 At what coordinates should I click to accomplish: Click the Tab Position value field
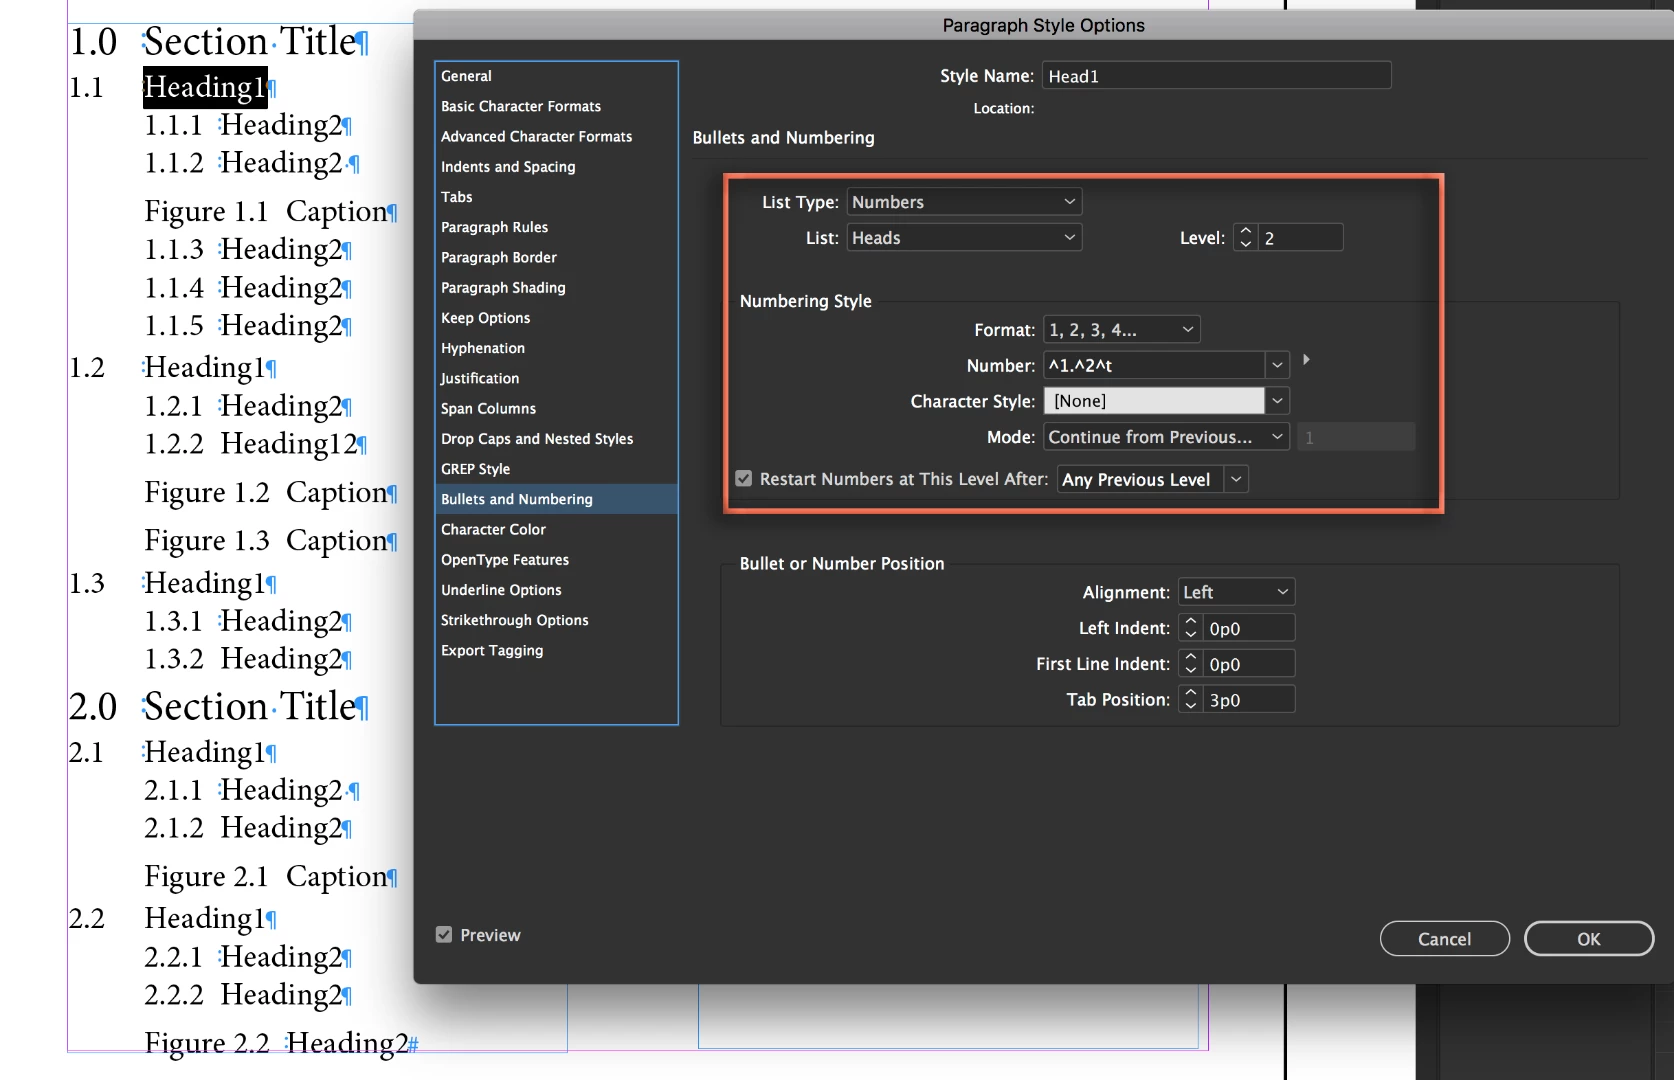pyautogui.click(x=1249, y=700)
